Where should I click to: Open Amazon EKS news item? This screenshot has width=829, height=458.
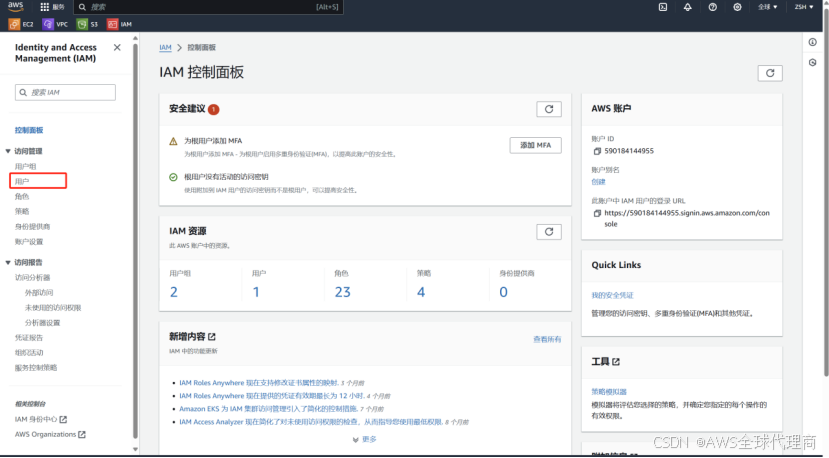(268, 409)
